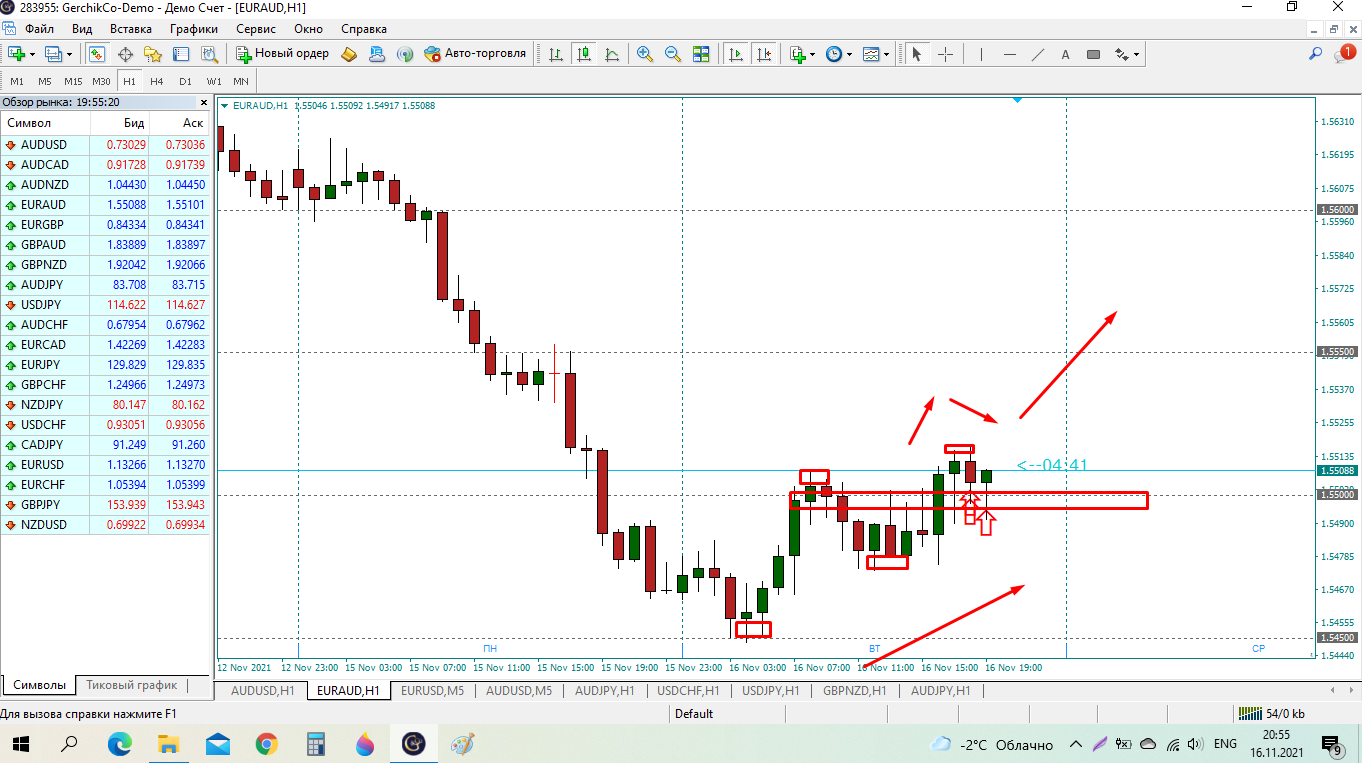Select the standard cursor tool
The height and width of the screenshot is (763, 1362).
[917, 53]
